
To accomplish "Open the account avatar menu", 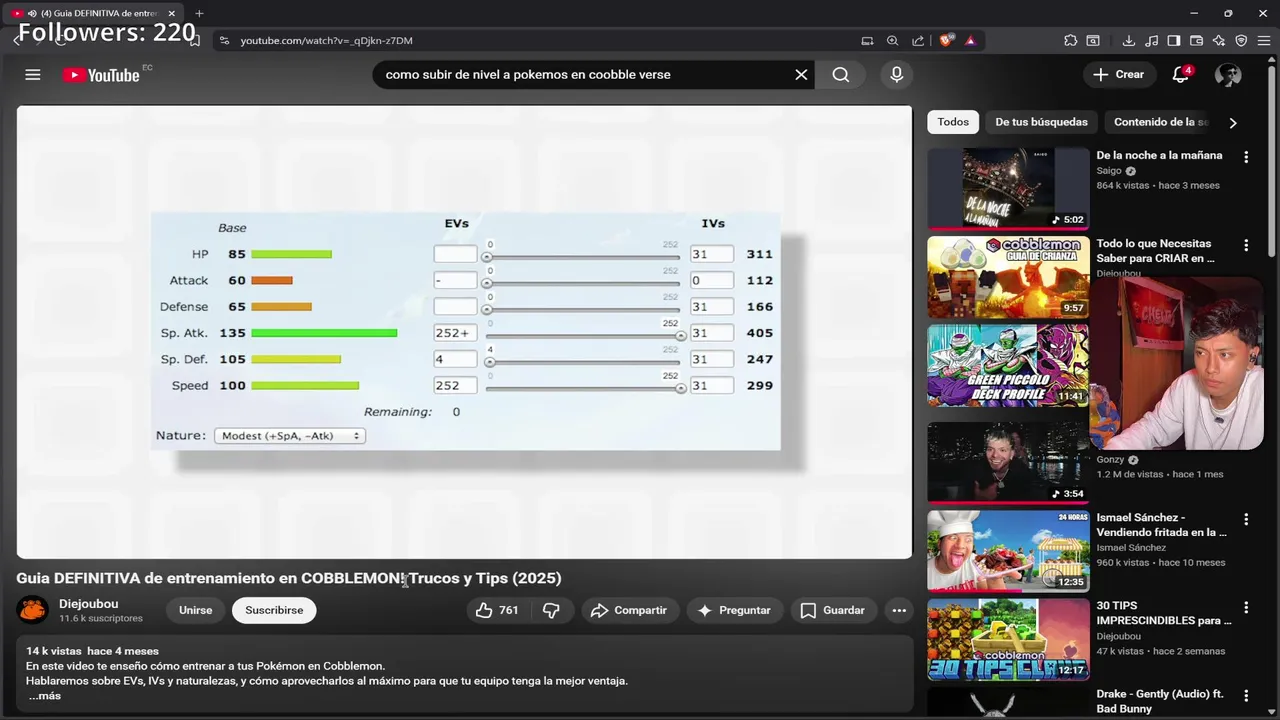I will [x=1228, y=75].
